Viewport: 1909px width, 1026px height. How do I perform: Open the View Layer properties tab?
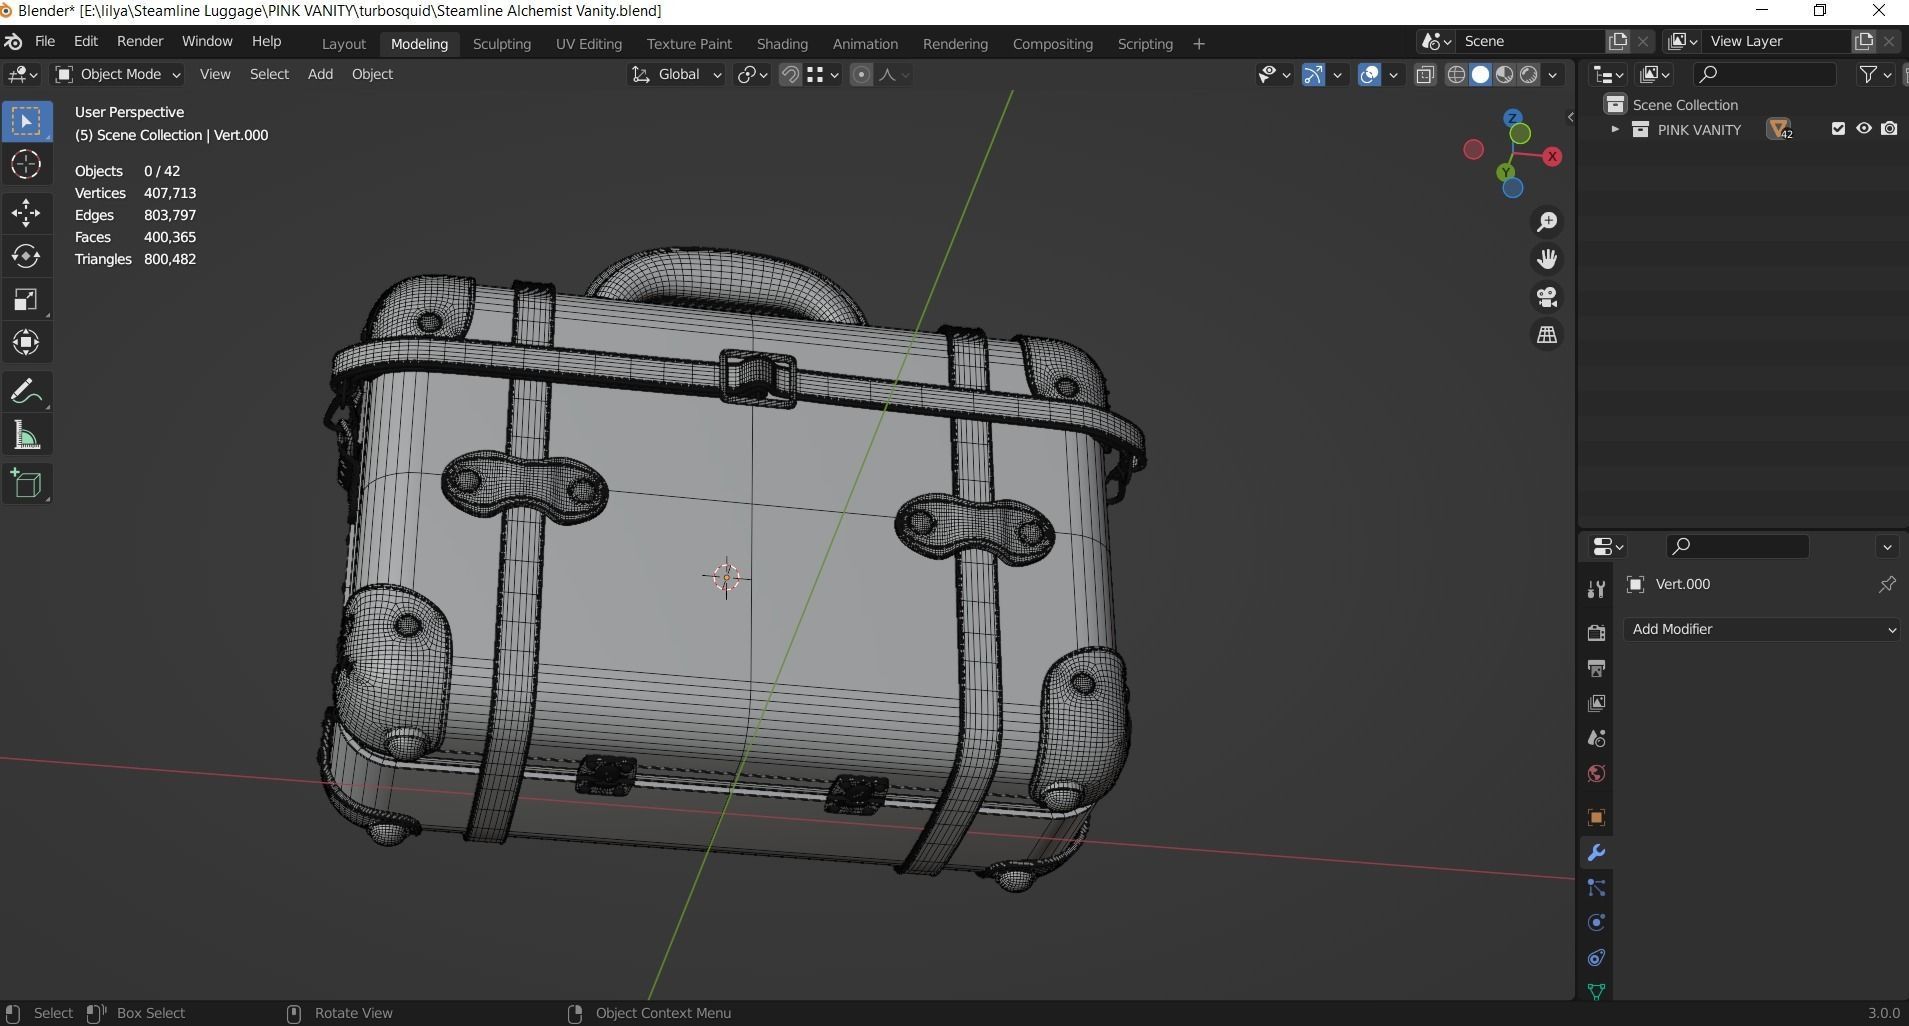[1596, 703]
